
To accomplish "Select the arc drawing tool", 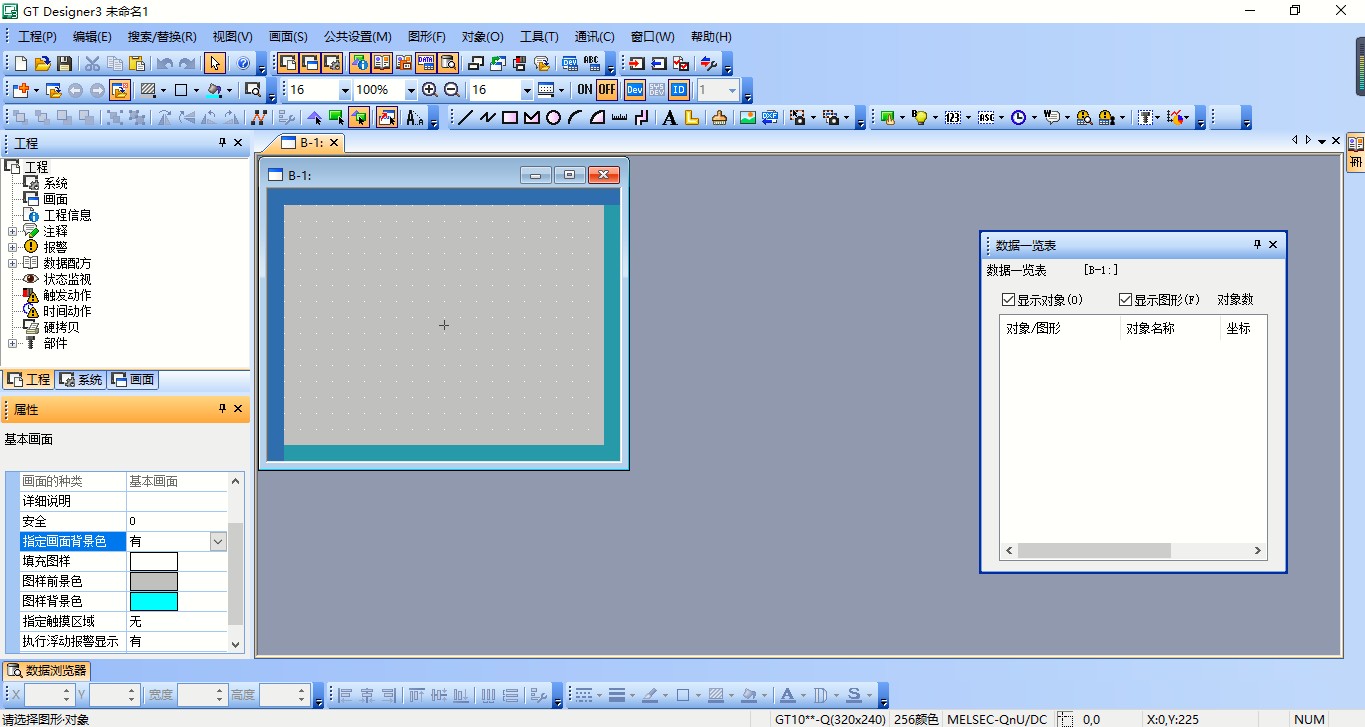I will coord(576,118).
